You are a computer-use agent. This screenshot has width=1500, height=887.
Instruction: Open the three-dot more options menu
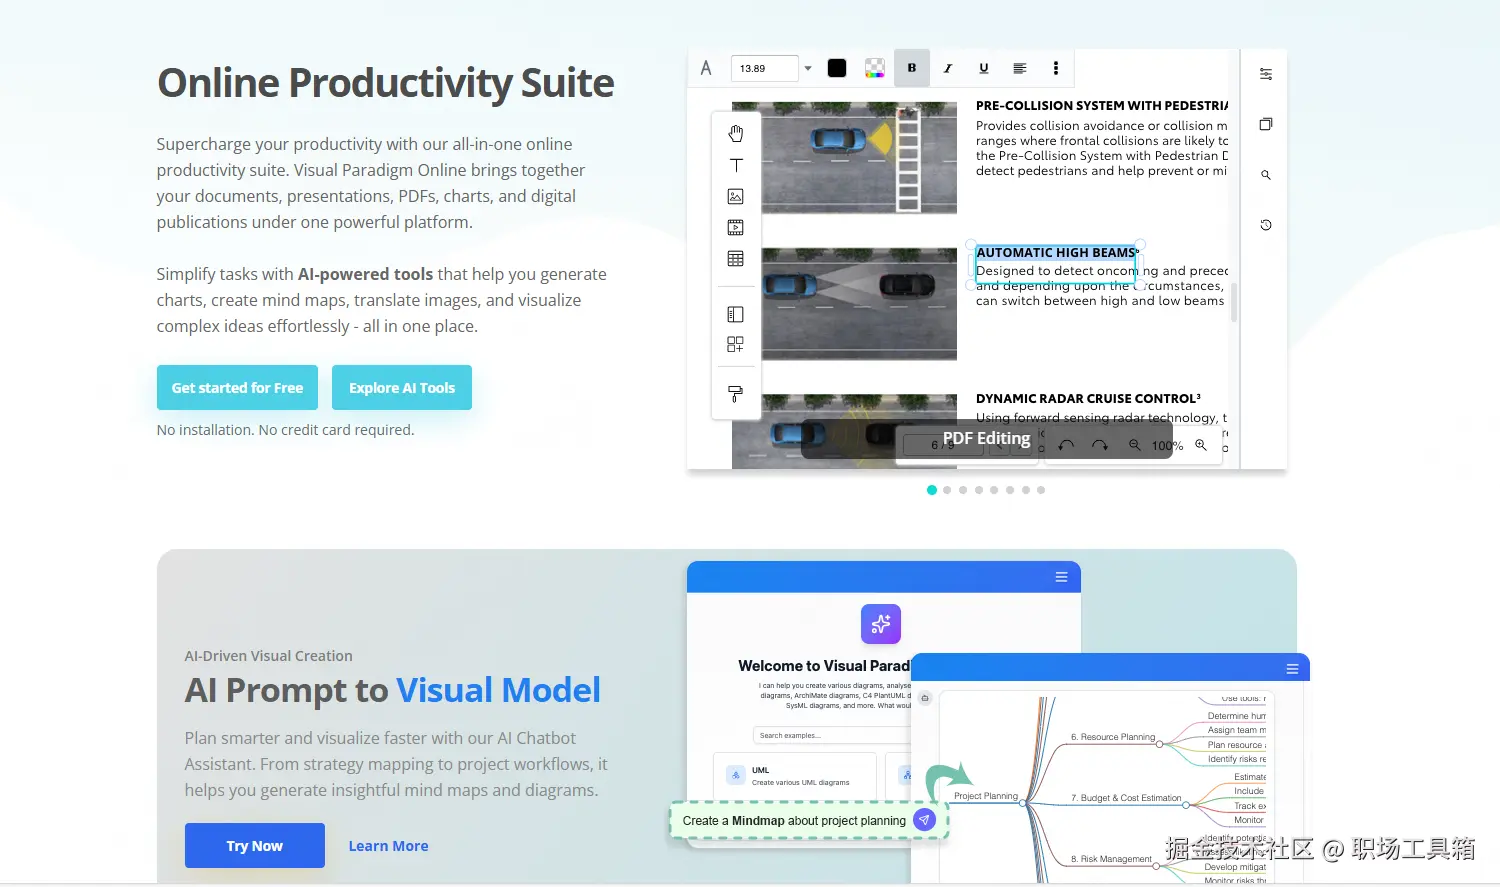pos(1056,68)
